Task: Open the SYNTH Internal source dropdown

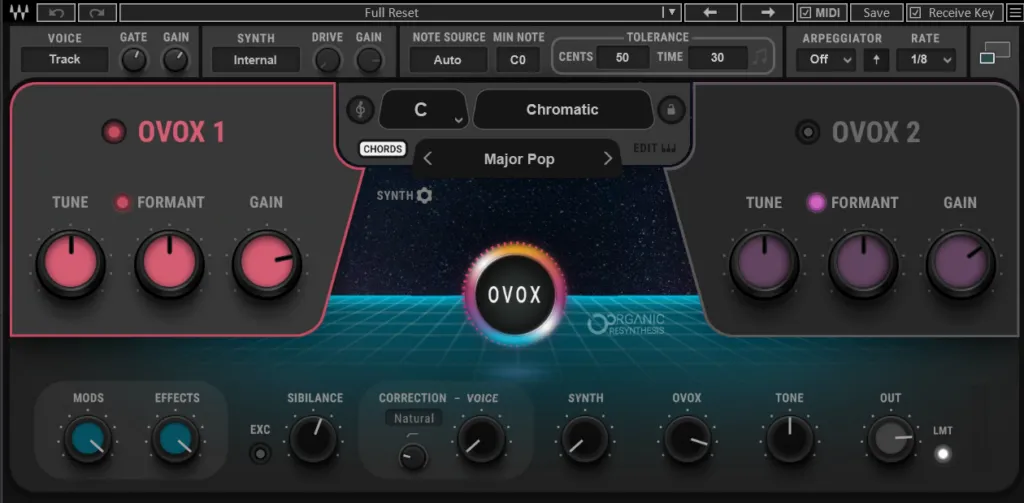Action: [255, 60]
